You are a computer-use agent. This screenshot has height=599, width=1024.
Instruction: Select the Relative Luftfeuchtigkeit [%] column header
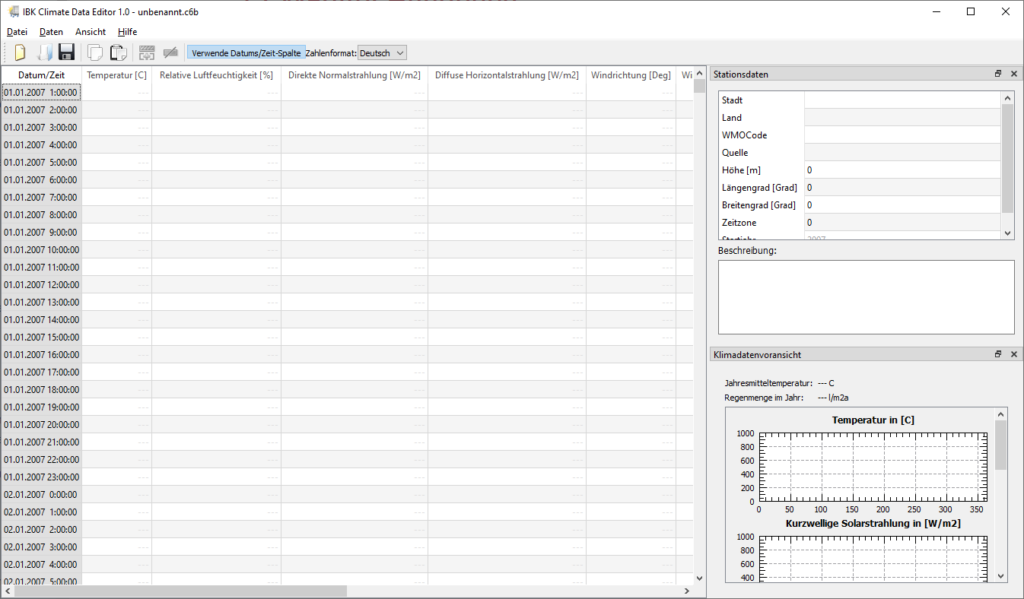216,75
